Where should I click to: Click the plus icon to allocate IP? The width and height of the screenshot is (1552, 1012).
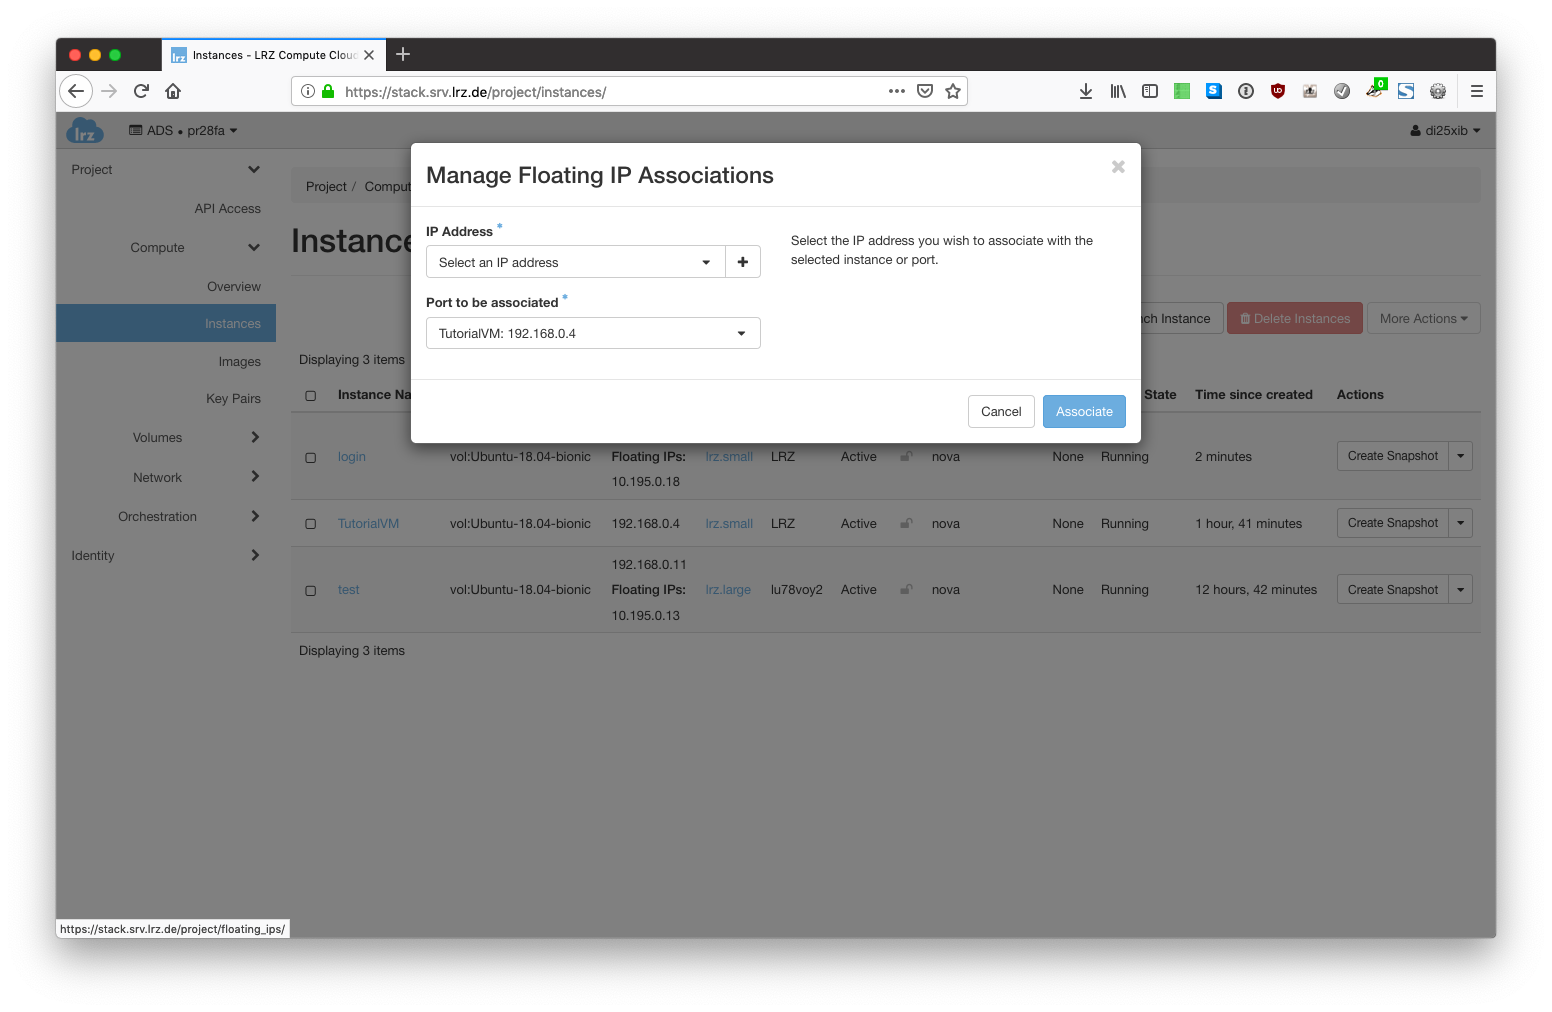point(742,262)
